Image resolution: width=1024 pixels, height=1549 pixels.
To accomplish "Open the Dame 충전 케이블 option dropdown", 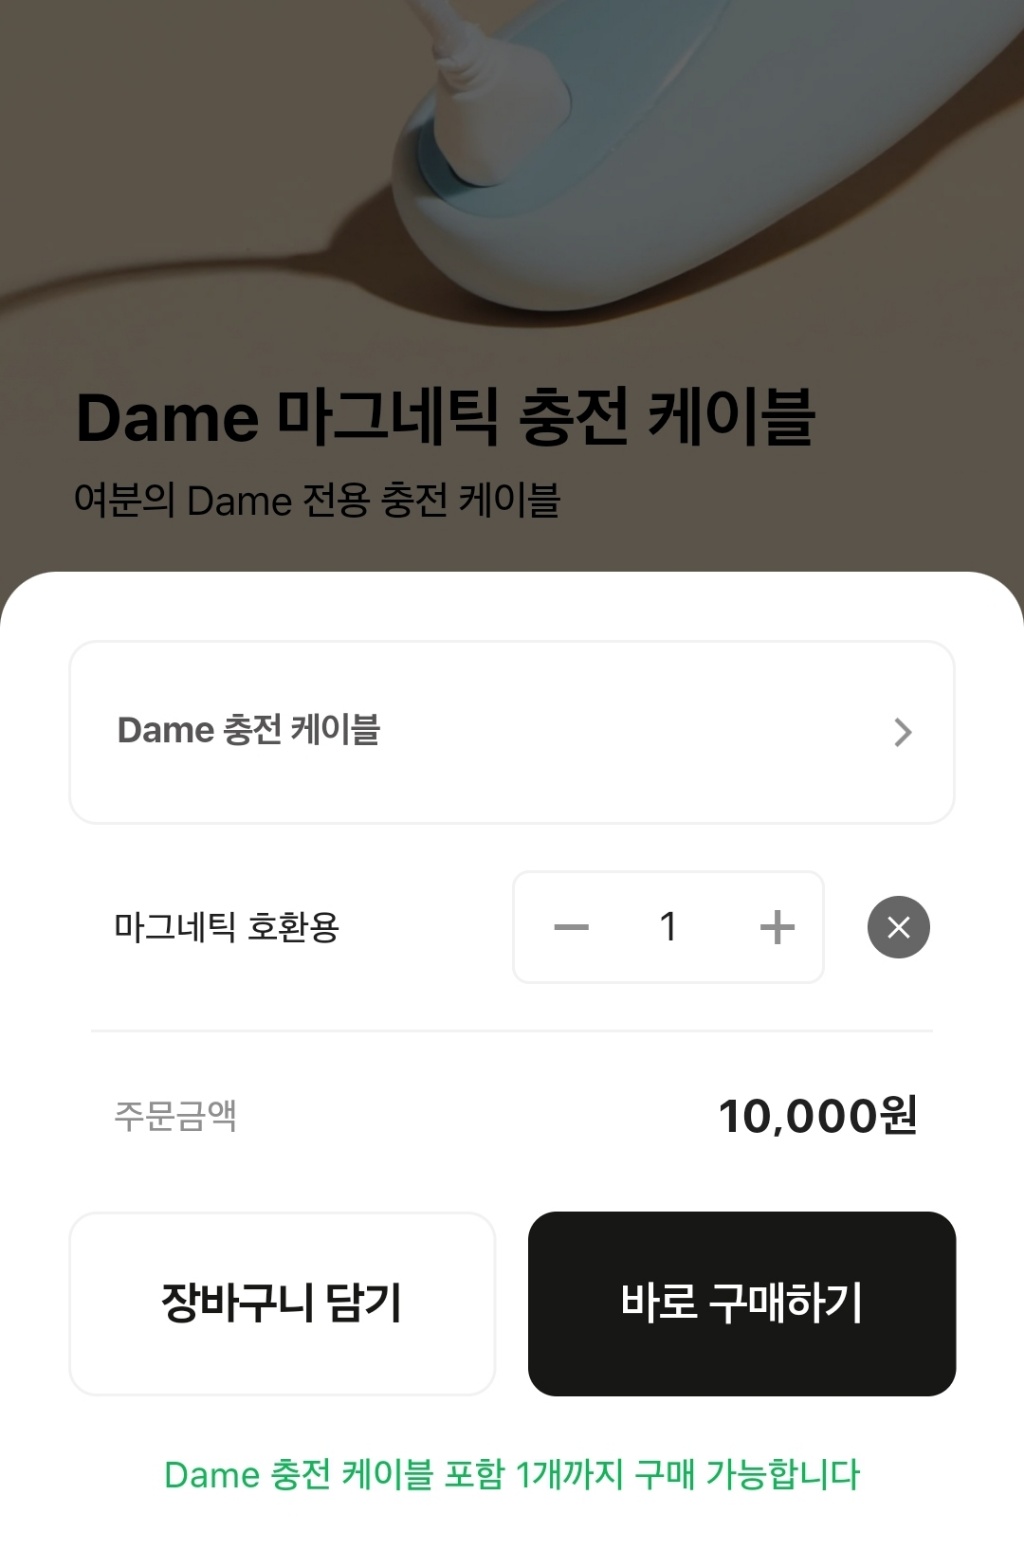I will [x=510, y=732].
